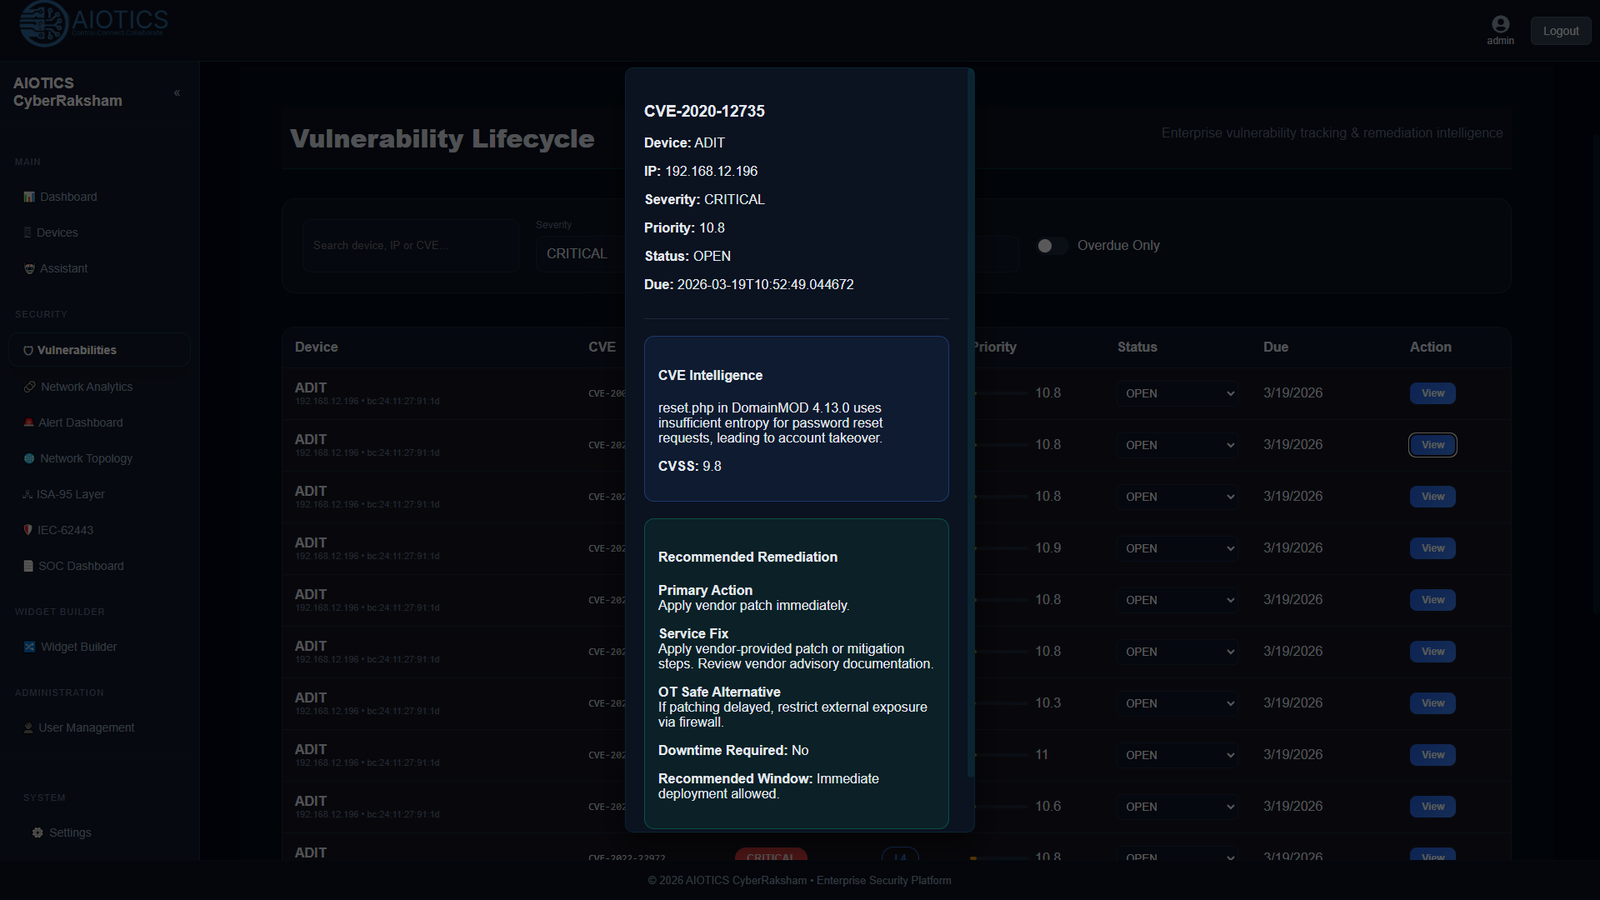The width and height of the screenshot is (1600, 900).
Task: Click the Dashboard sidebar icon
Action: (29, 197)
